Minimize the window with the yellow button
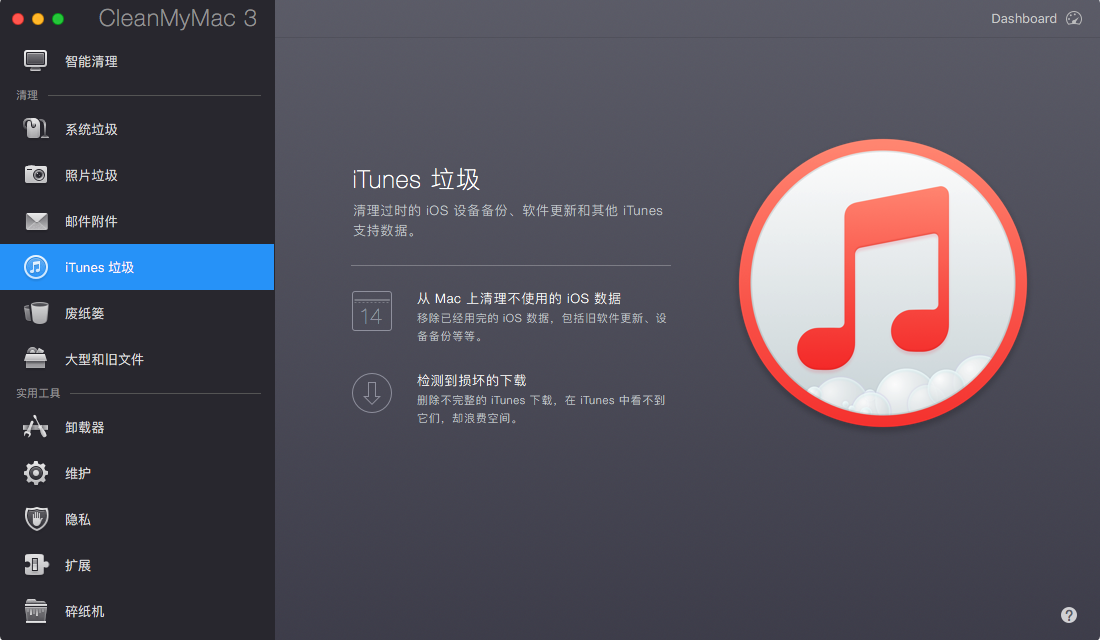The height and width of the screenshot is (640, 1100). [x=38, y=19]
